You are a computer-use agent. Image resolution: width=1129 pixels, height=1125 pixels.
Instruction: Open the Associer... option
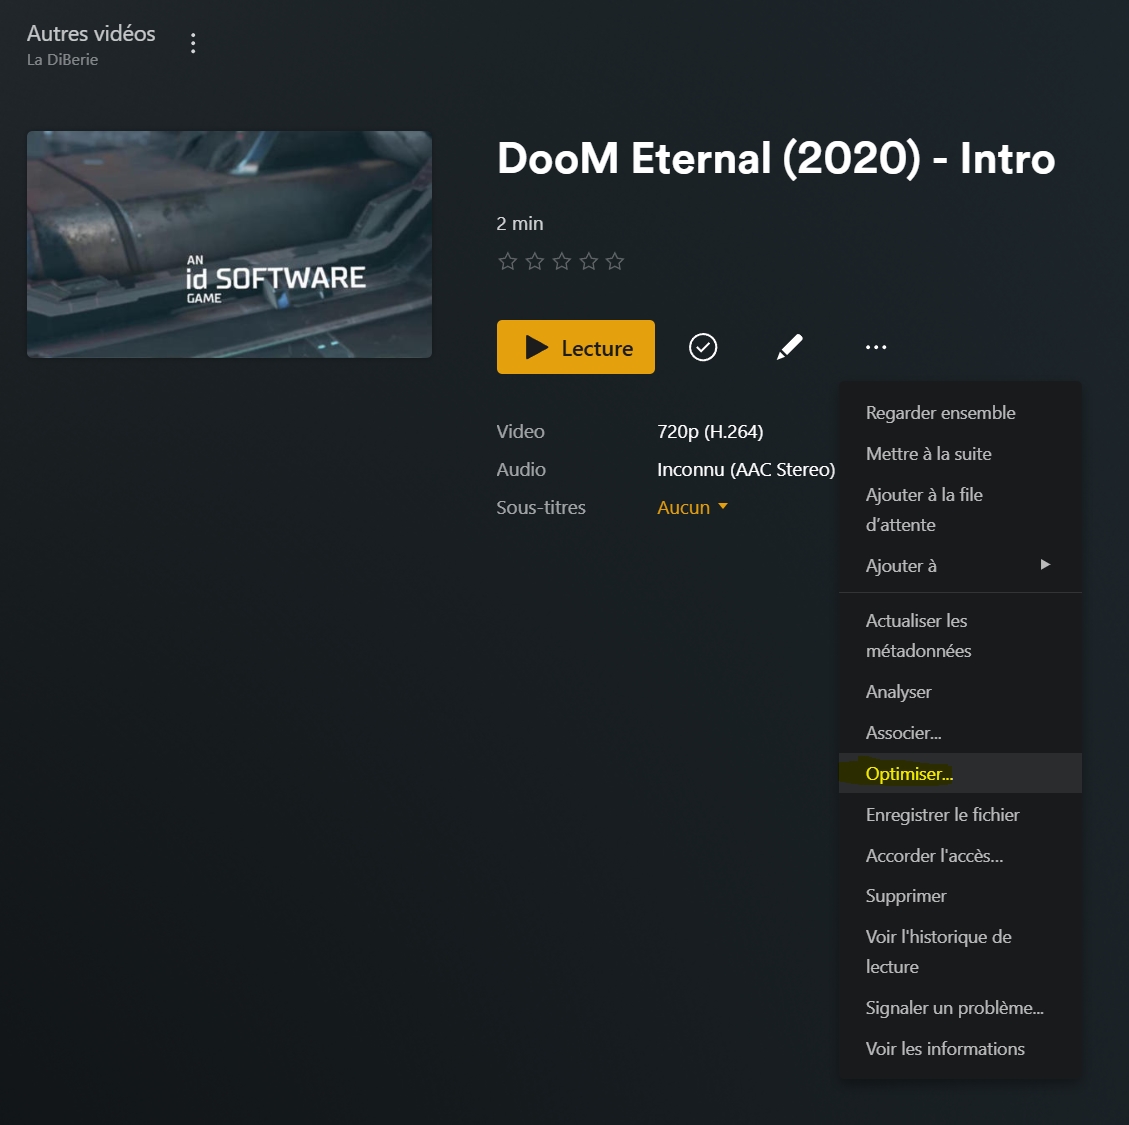click(x=960, y=732)
